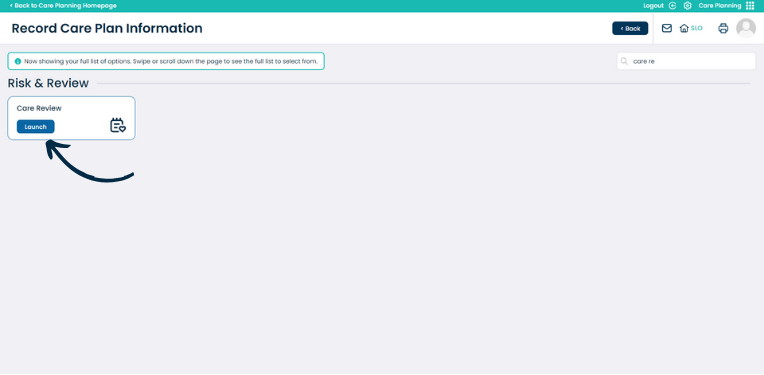Select the Care Review card title

tap(39, 108)
